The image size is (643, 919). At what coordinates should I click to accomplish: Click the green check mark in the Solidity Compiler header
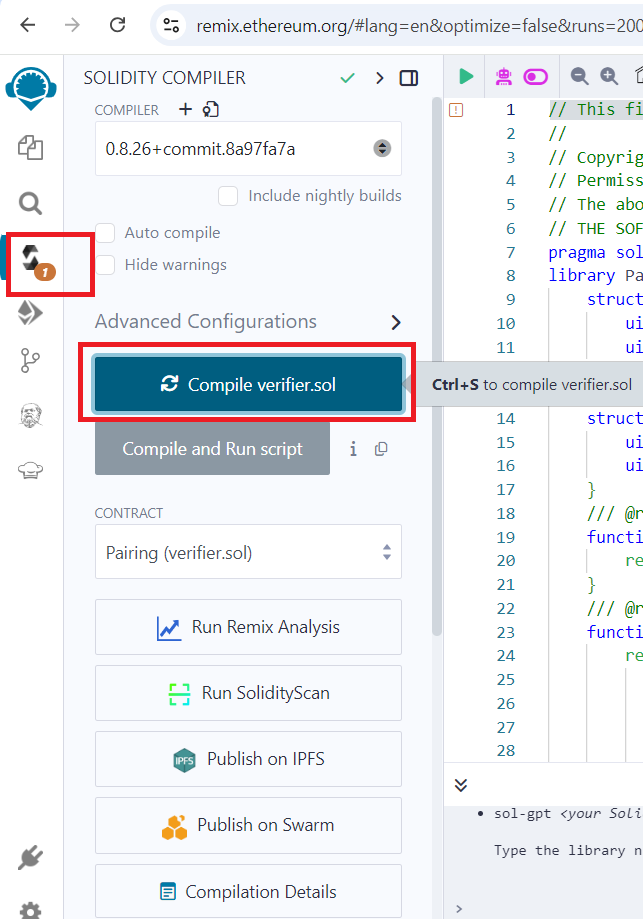(x=348, y=77)
